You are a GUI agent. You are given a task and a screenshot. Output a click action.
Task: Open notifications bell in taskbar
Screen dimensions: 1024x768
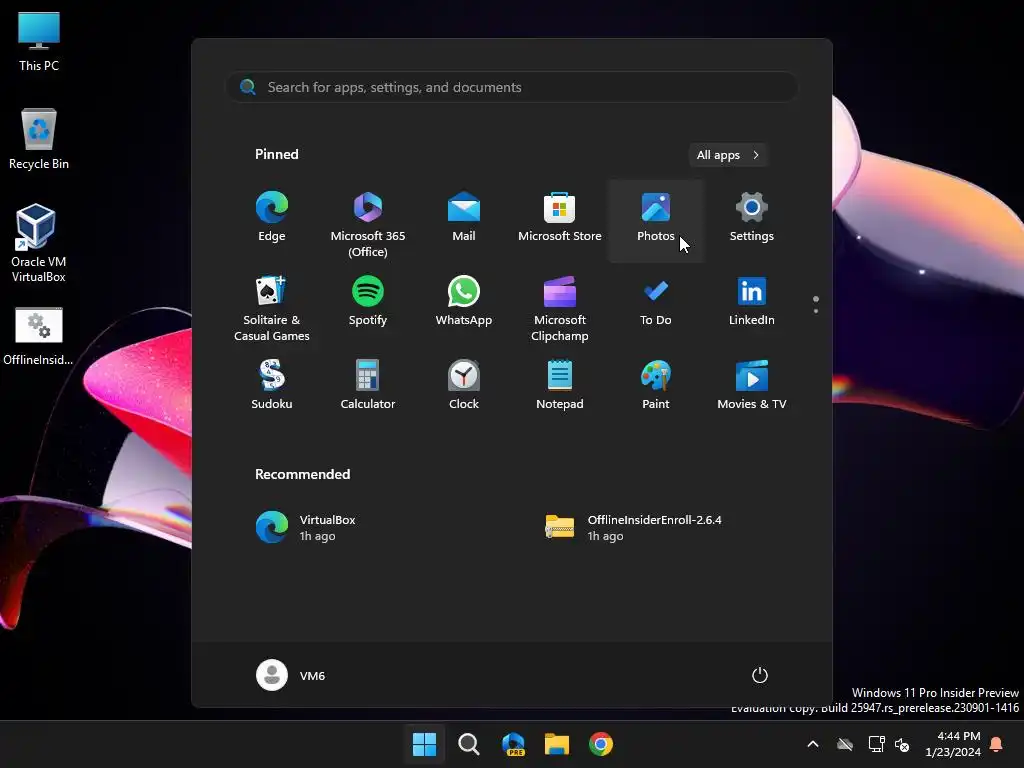(x=997, y=744)
